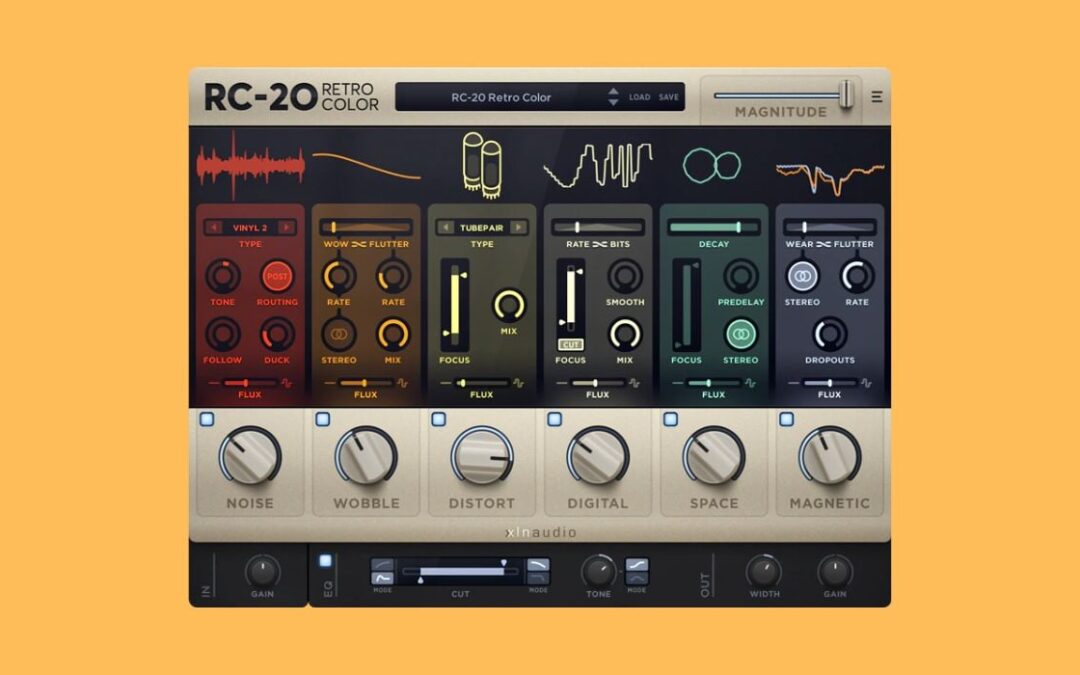The width and height of the screenshot is (1080, 675).
Task: Click the large Distort amount knob
Action: click(x=482, y=458)
